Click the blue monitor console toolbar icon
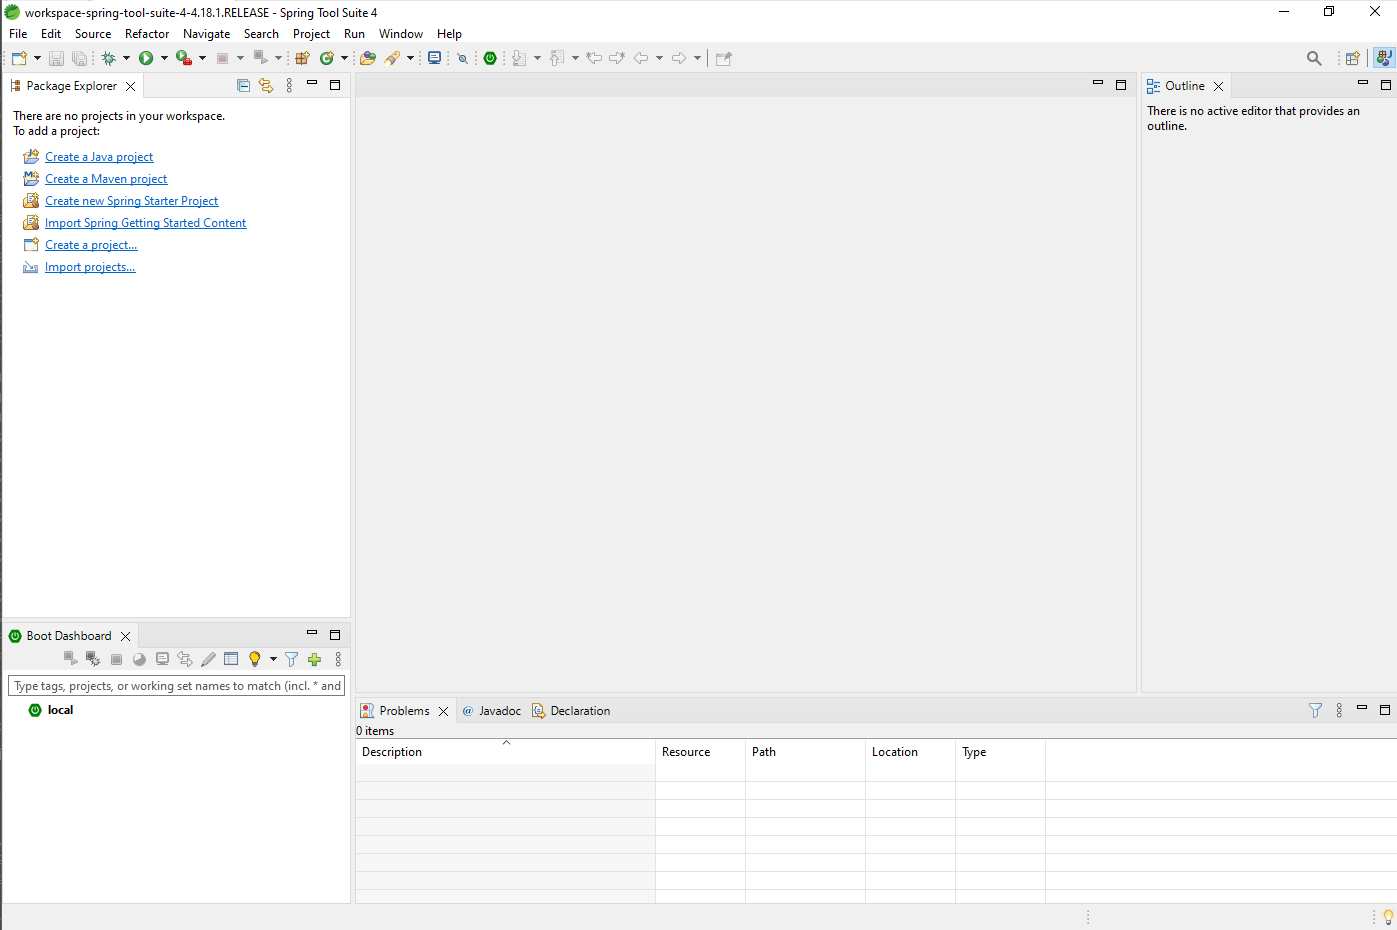Viewport: 1397px width, 930px height. click(x=434, y=58)
